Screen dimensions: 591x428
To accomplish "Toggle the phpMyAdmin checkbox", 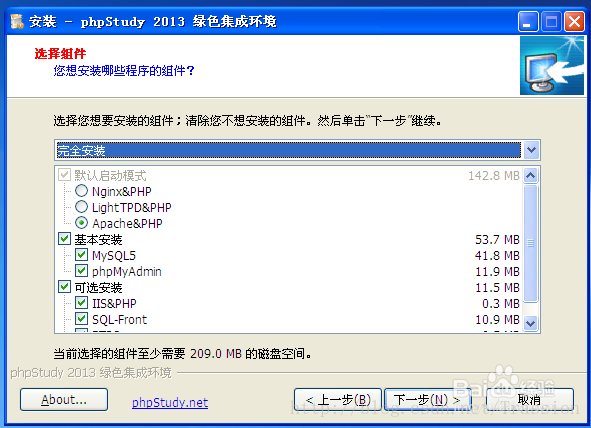I will 81,271.
